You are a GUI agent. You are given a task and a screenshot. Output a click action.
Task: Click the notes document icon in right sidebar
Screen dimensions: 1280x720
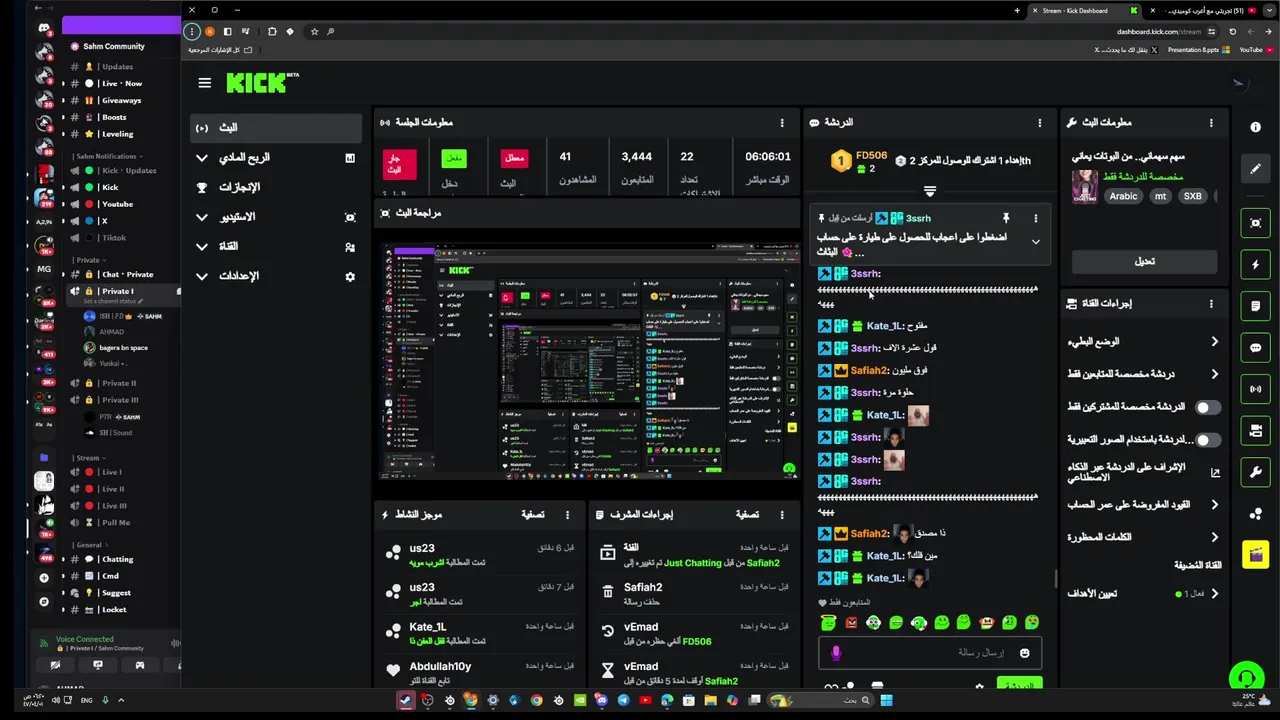tap(1256, 306)
